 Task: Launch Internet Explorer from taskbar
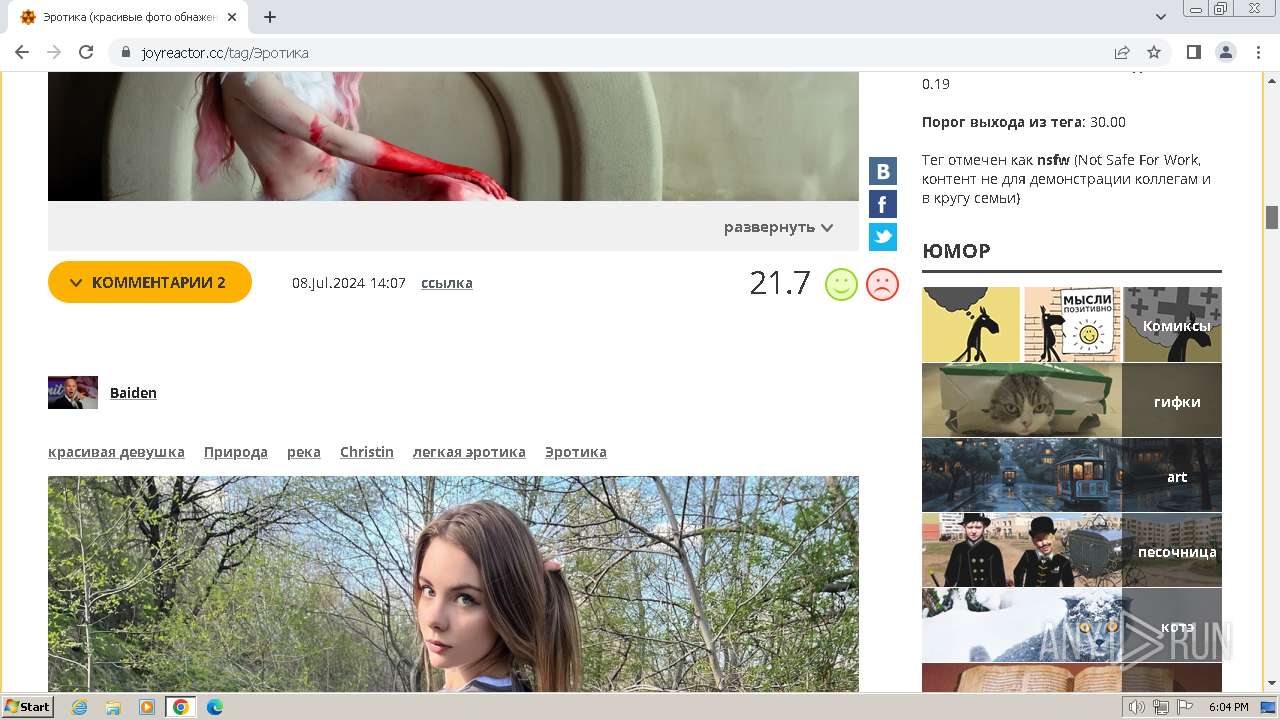point(80,707)
